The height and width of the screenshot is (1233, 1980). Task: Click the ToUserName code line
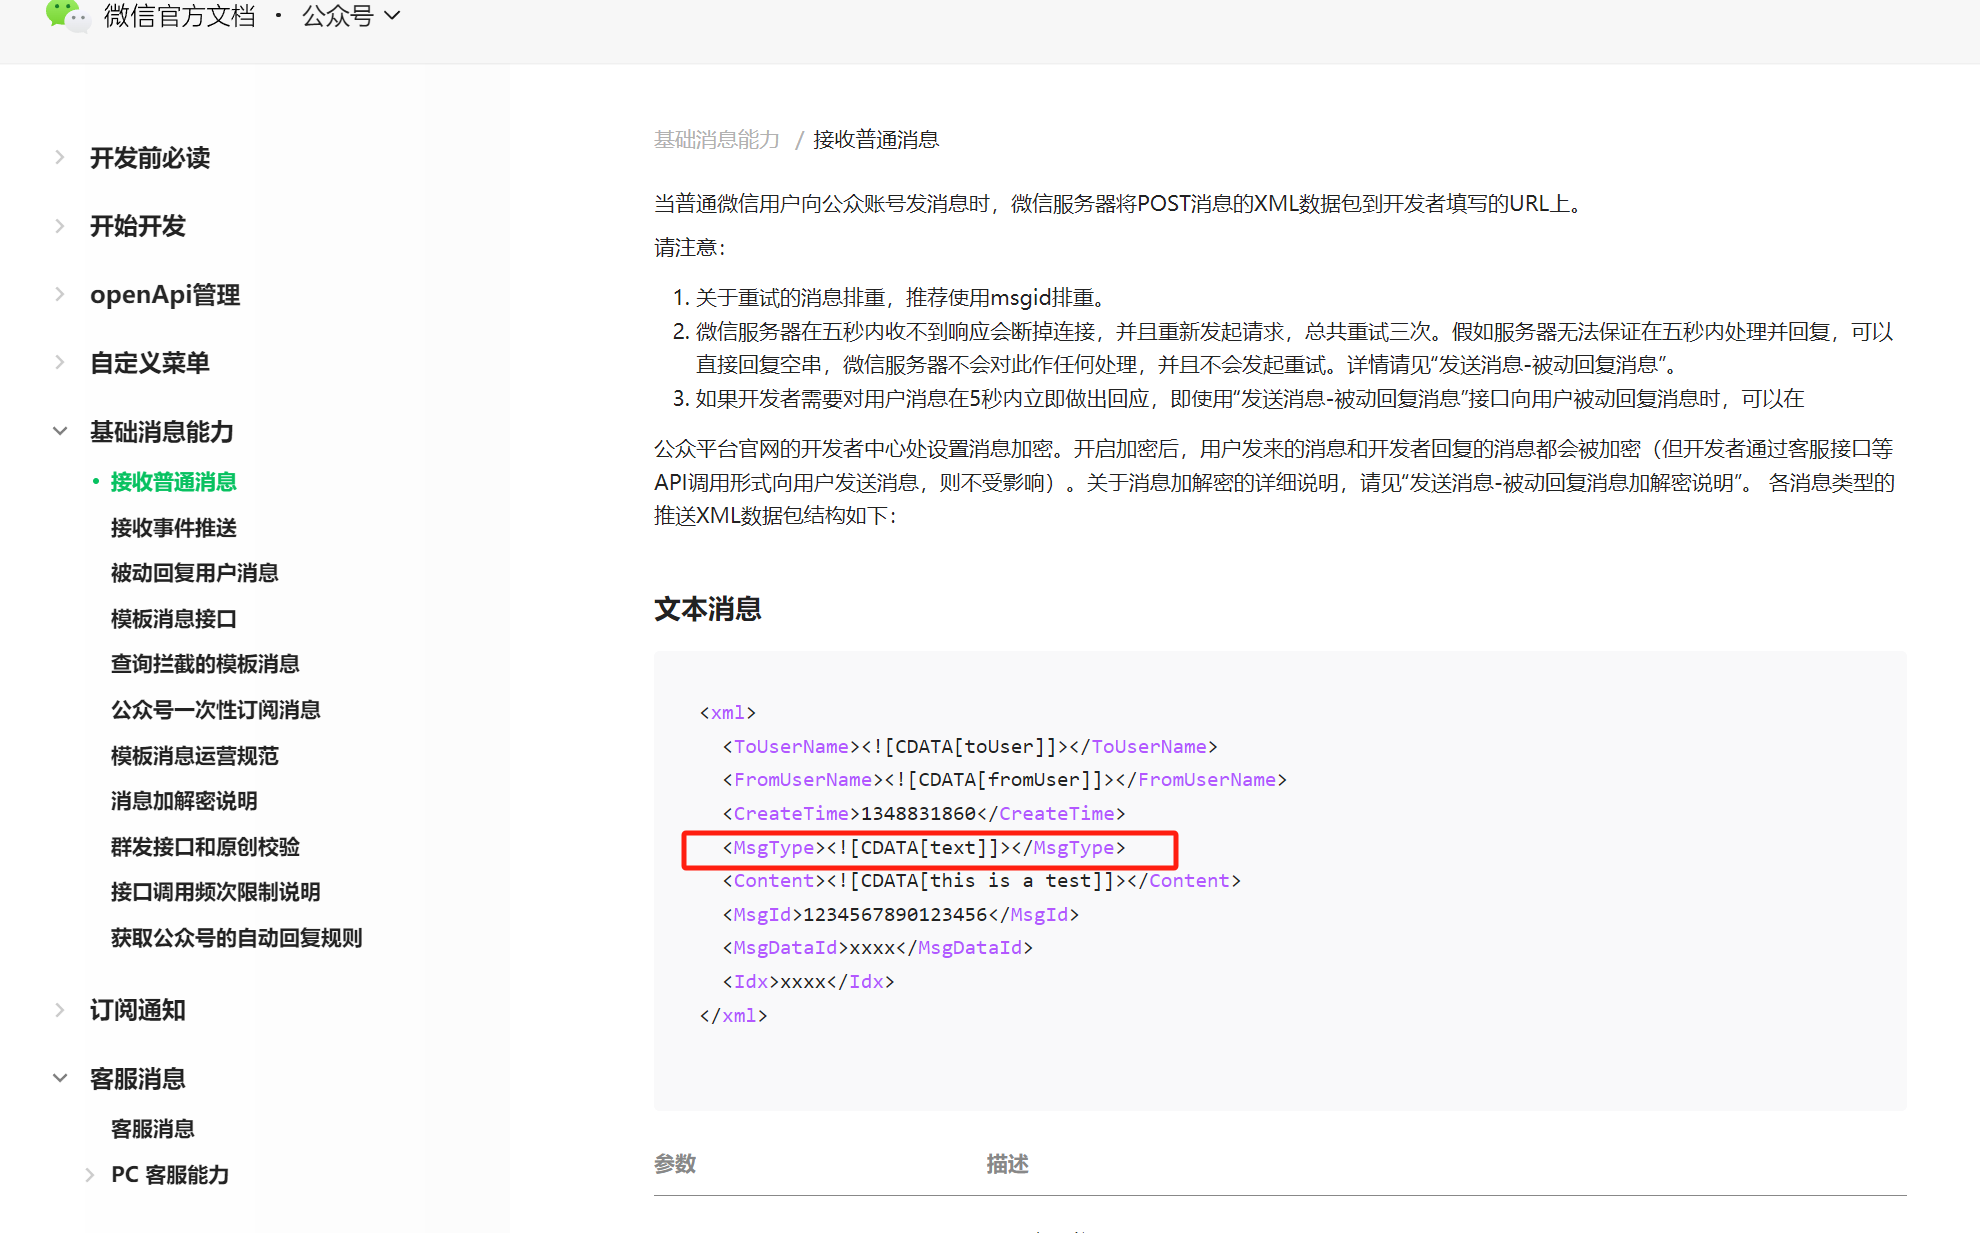[970, 747]
